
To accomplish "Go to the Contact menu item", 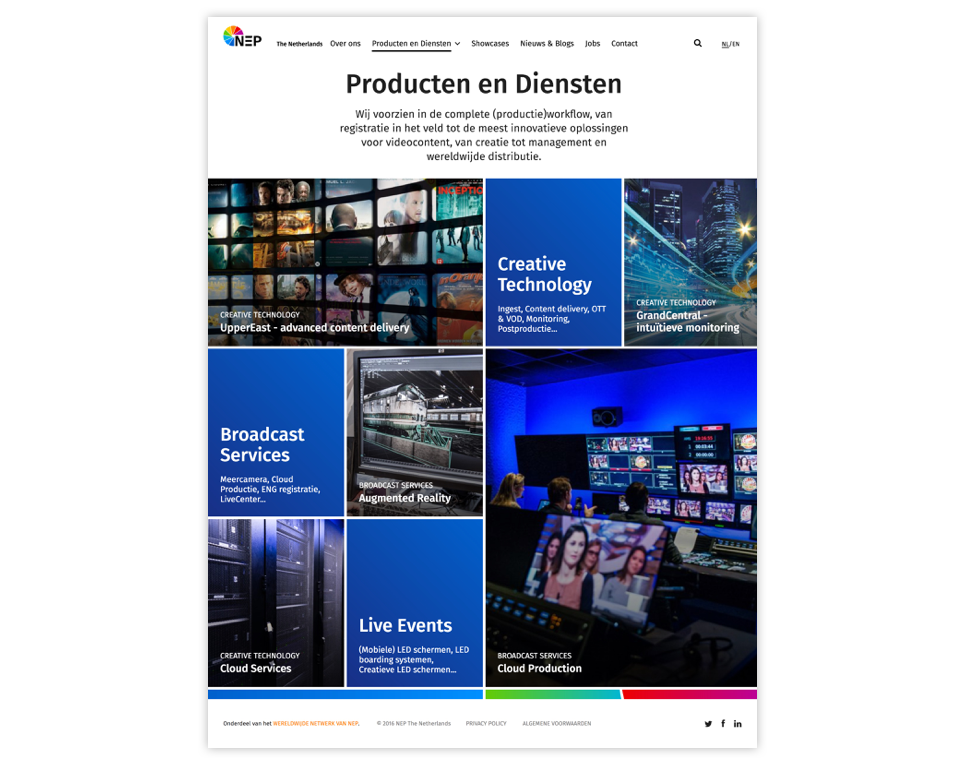I will 624,44.
